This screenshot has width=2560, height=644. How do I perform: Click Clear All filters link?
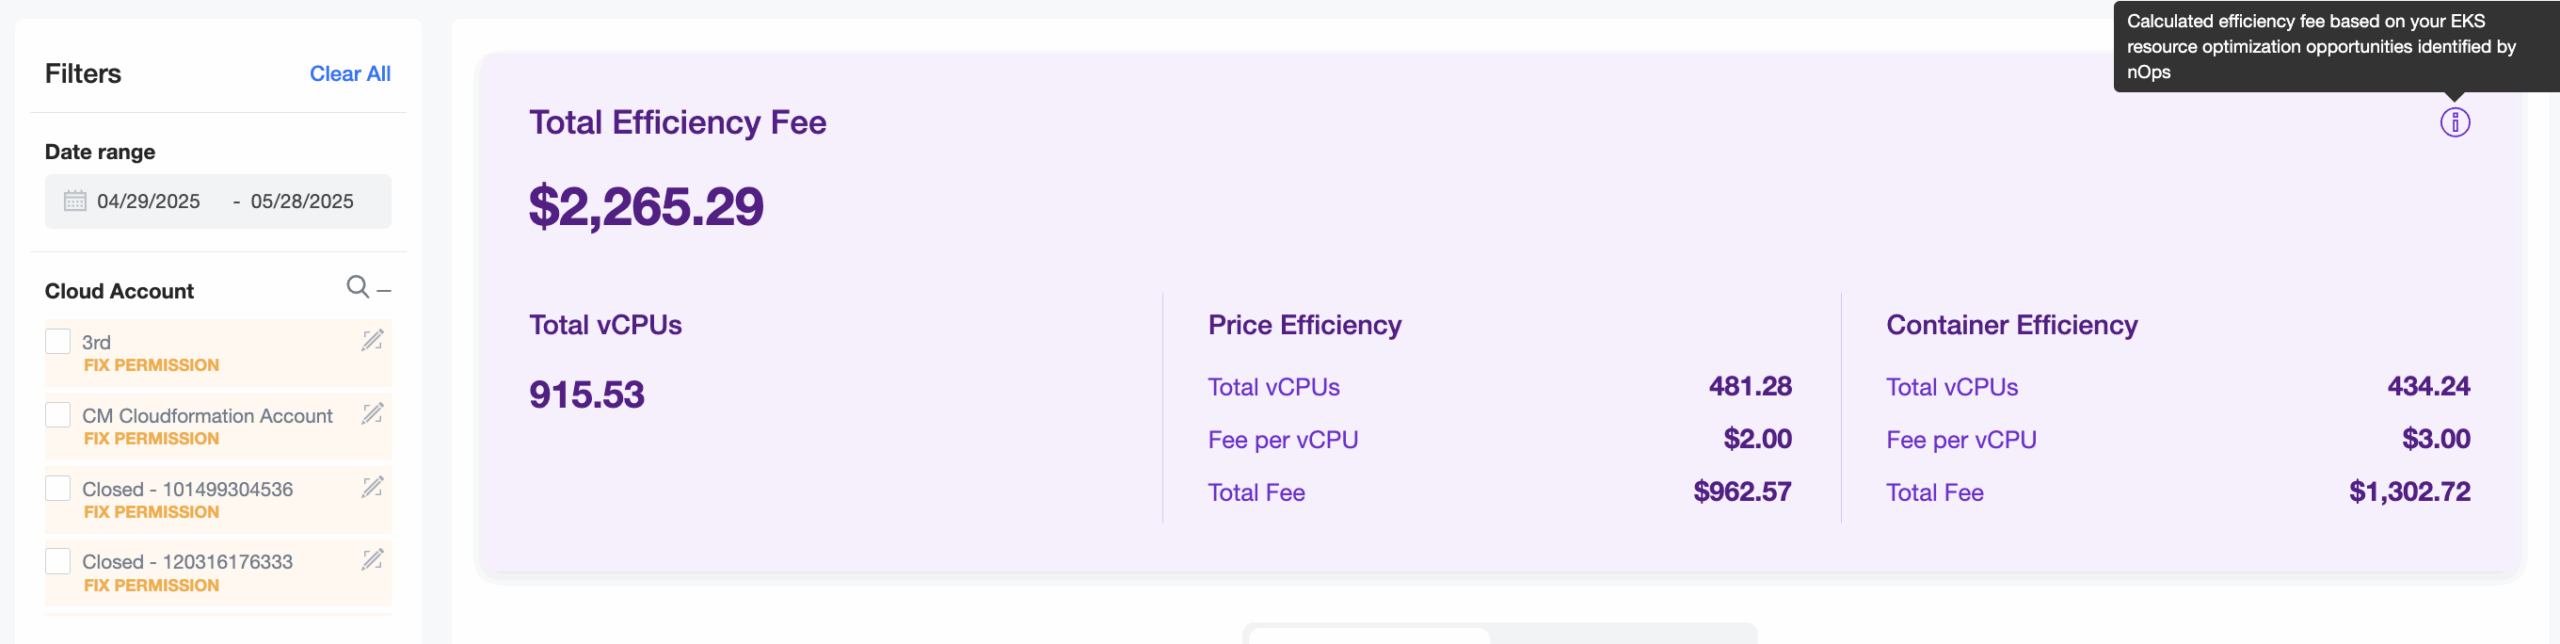pos(350,74)
